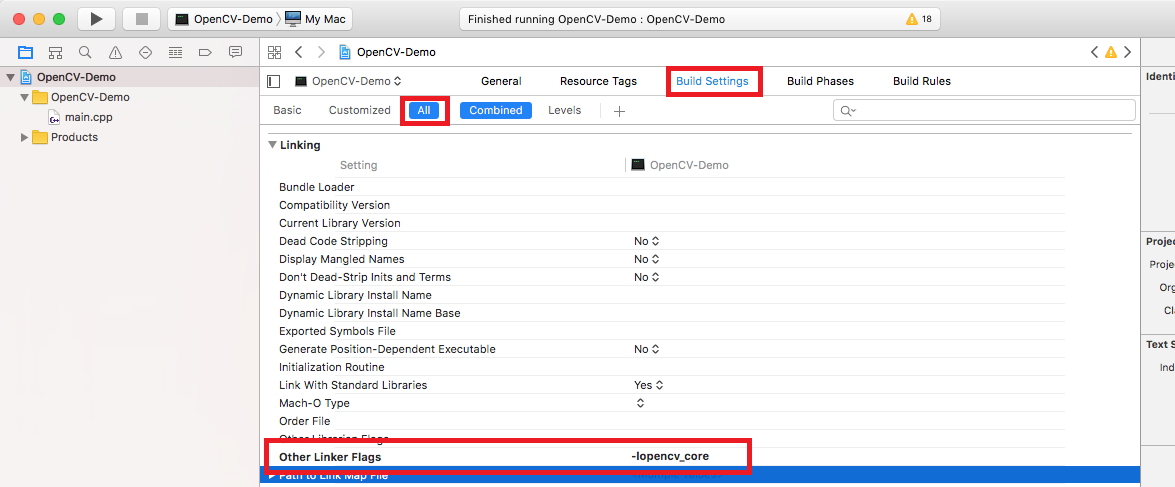Go back in editor history
The width and height of the screenshot is (1175, 487).
pos(298,52)
